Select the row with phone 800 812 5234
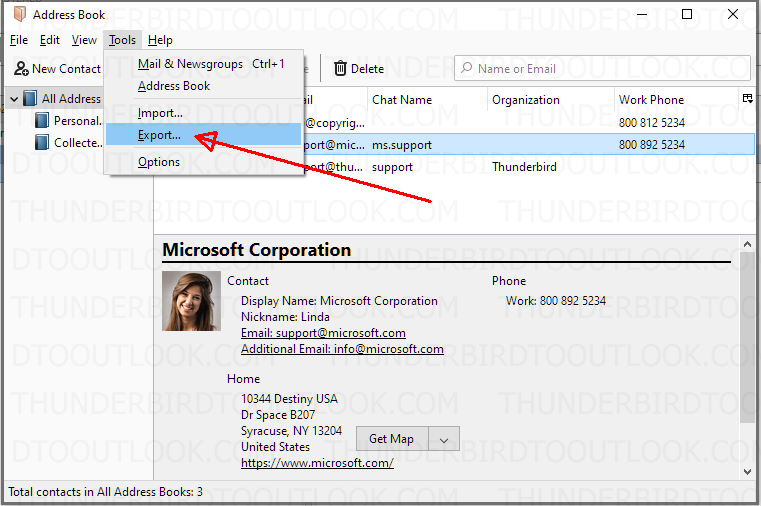The image size is (761, 506). [529, 123]
